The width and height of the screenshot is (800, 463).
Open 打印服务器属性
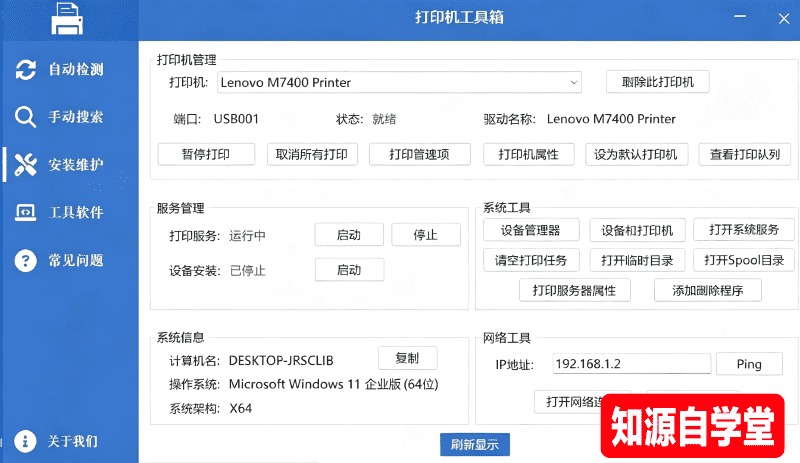574,290
